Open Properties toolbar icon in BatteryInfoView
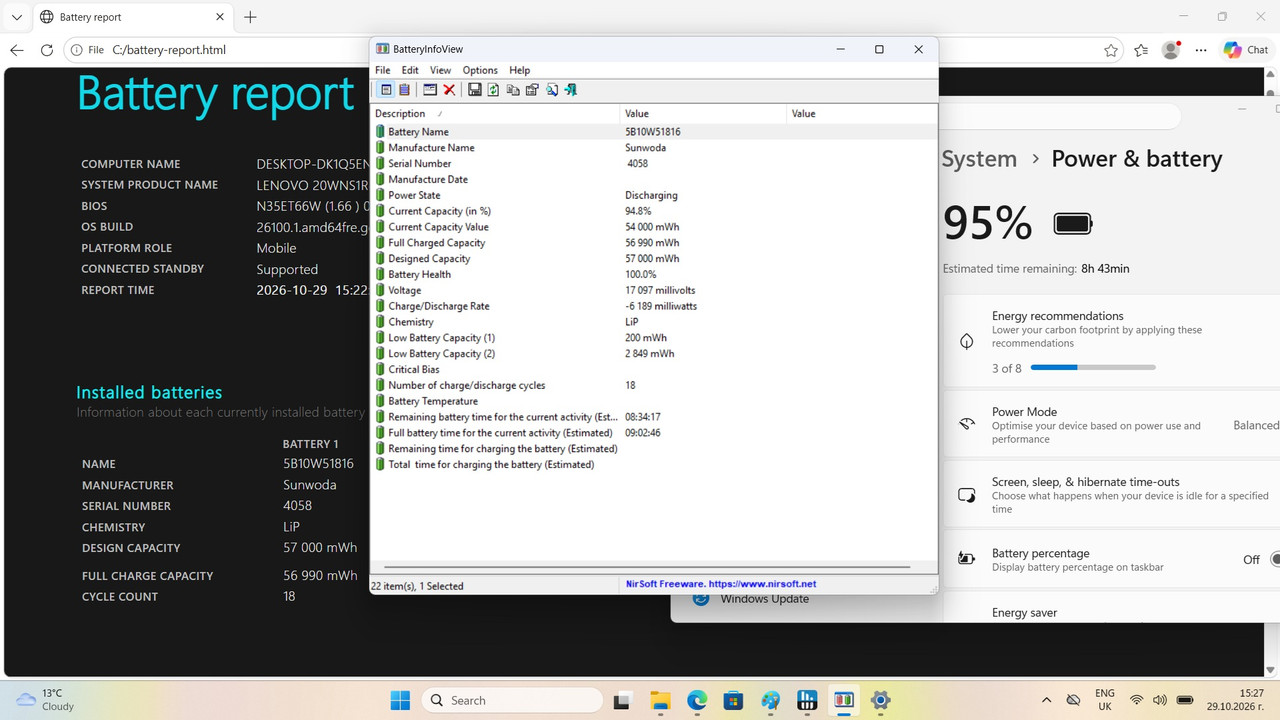This screenshot has height=720, width=1280. [532, 90]
